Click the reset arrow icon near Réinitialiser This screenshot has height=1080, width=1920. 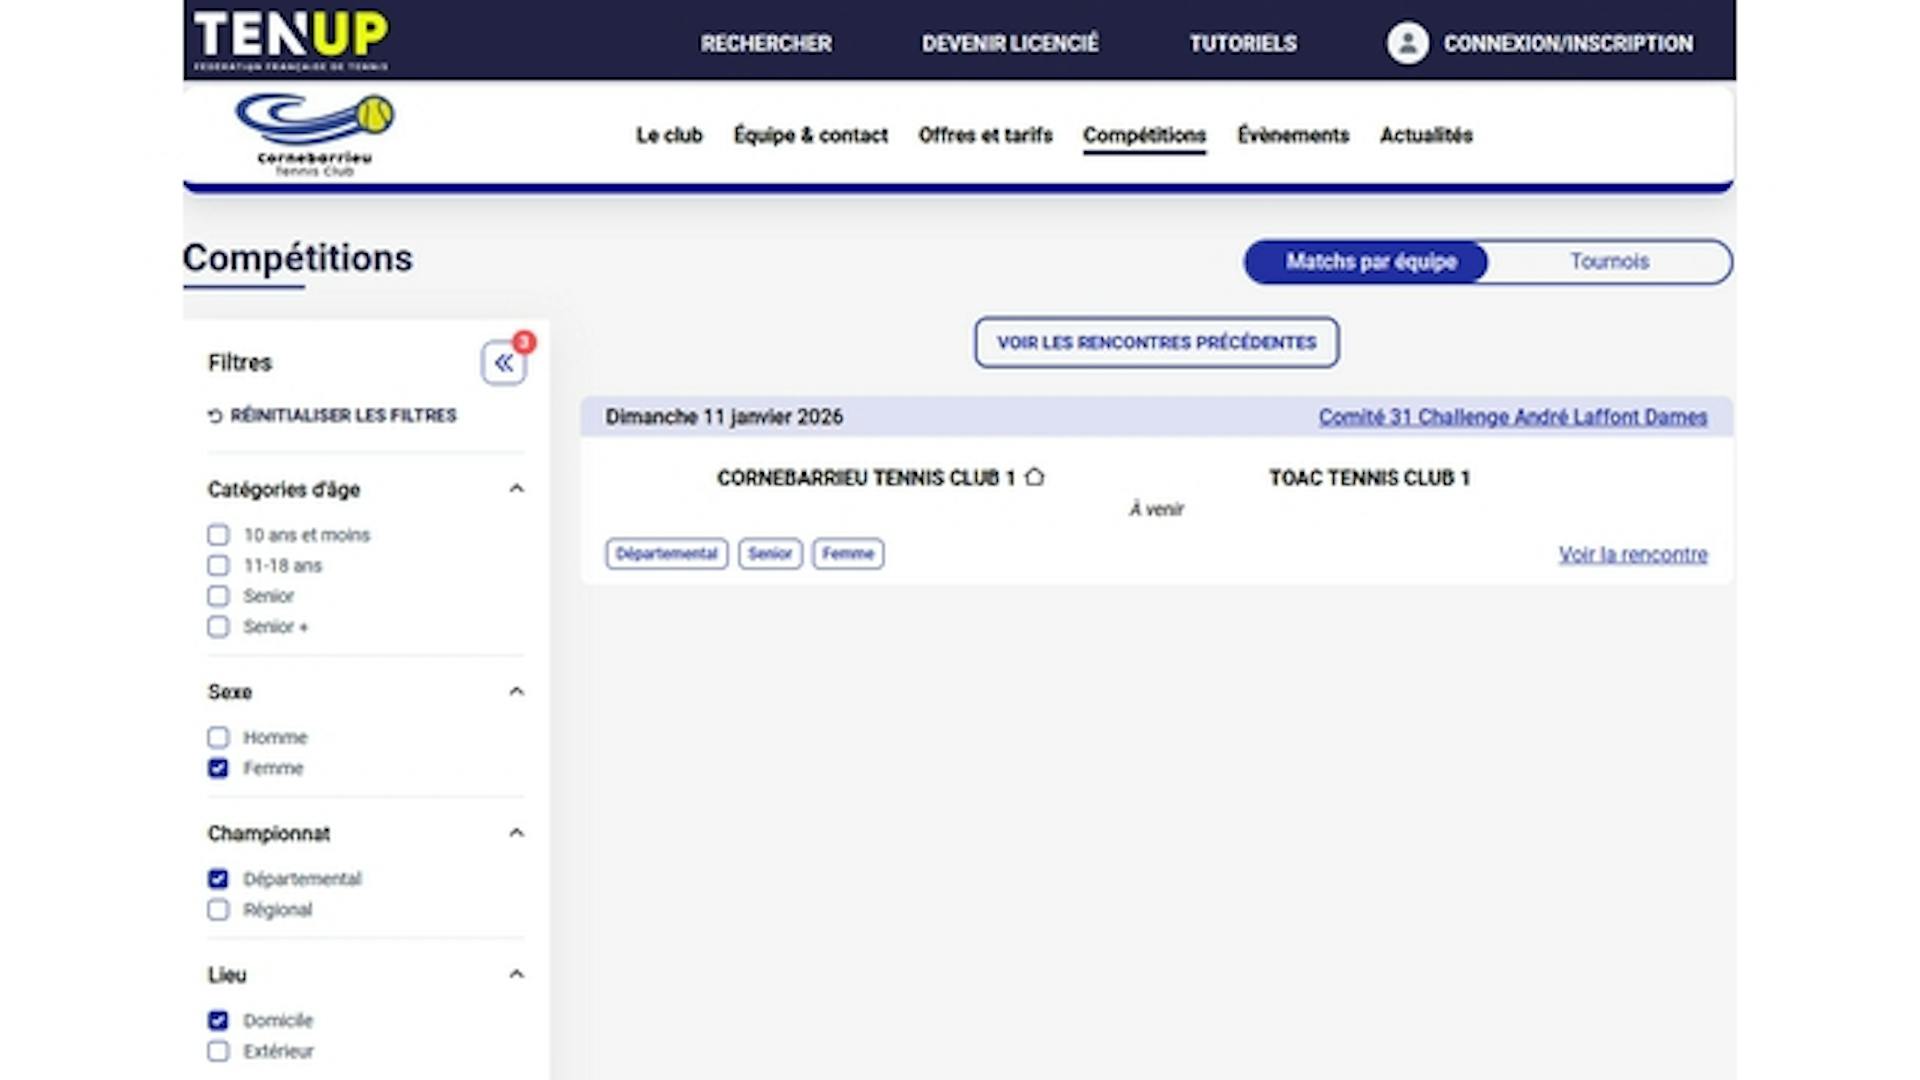[x=215, y=416]
